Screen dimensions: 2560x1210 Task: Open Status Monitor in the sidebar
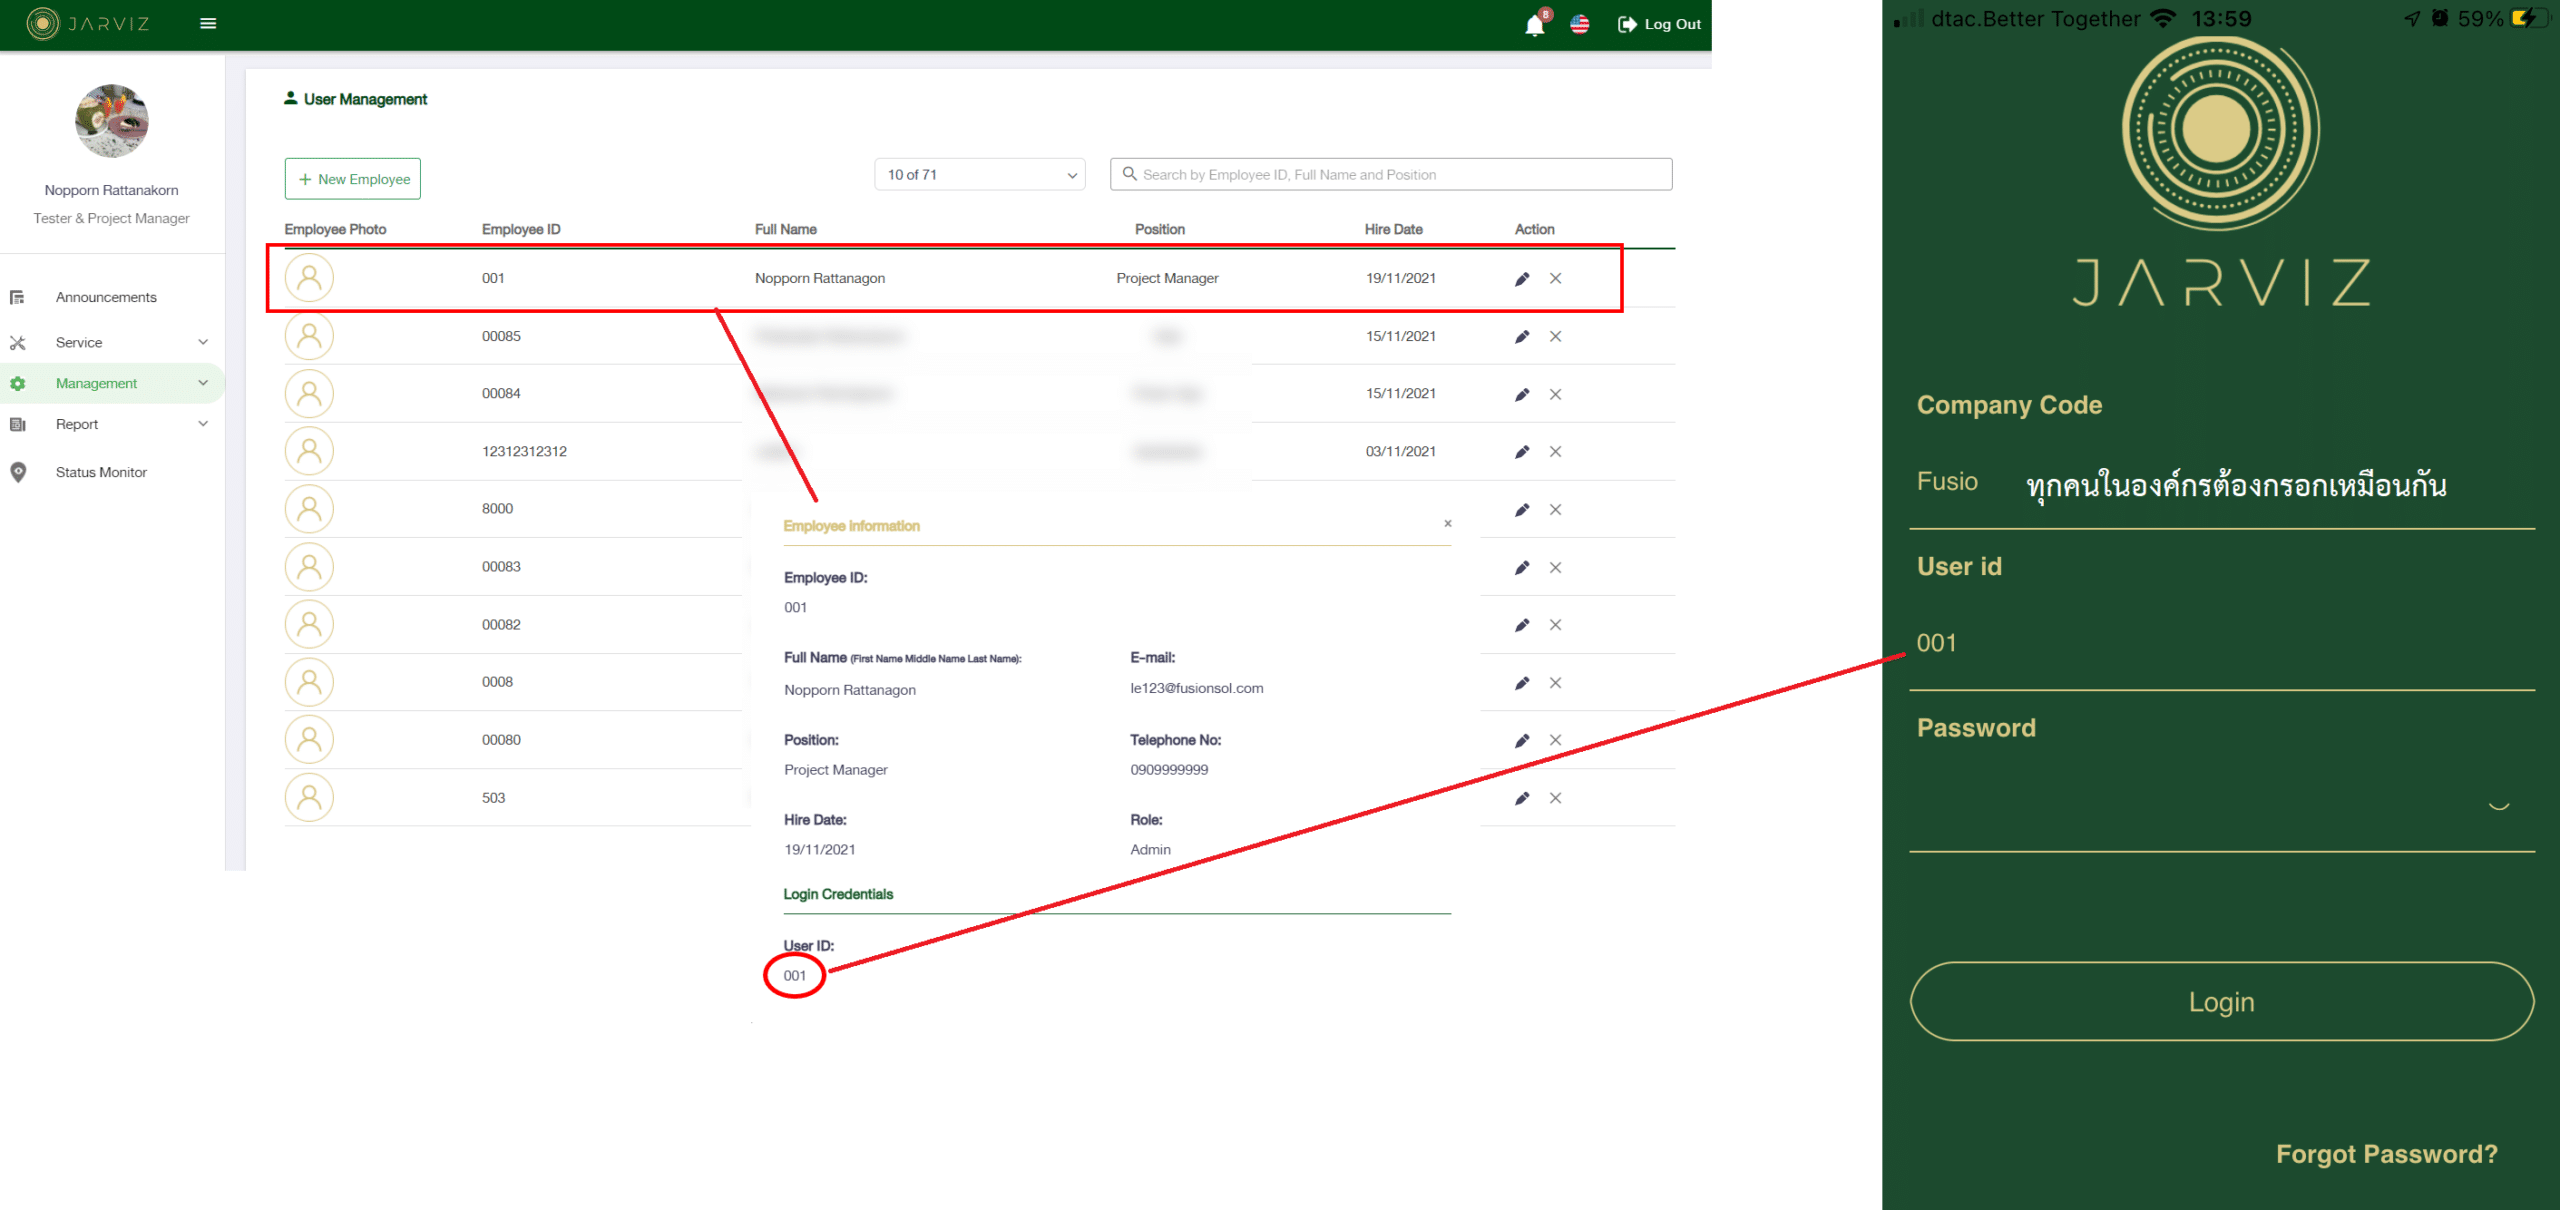(101, 472)
